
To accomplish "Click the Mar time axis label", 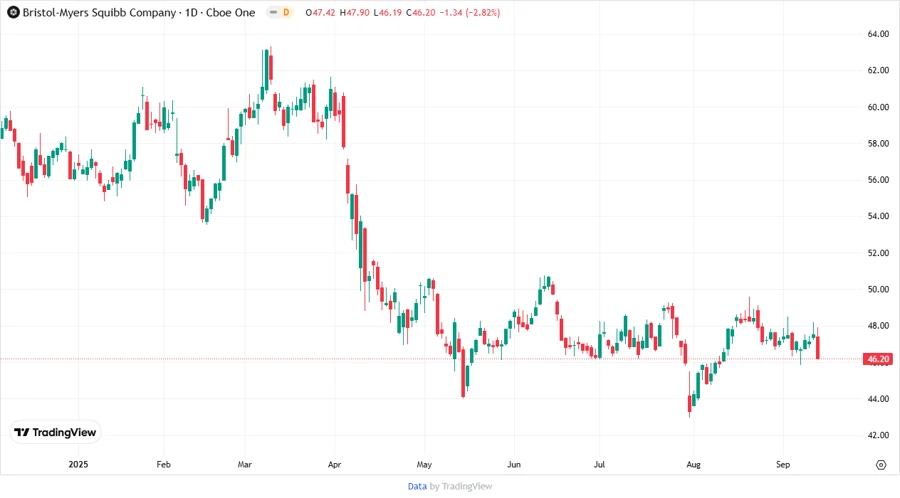I will point(245,464).
